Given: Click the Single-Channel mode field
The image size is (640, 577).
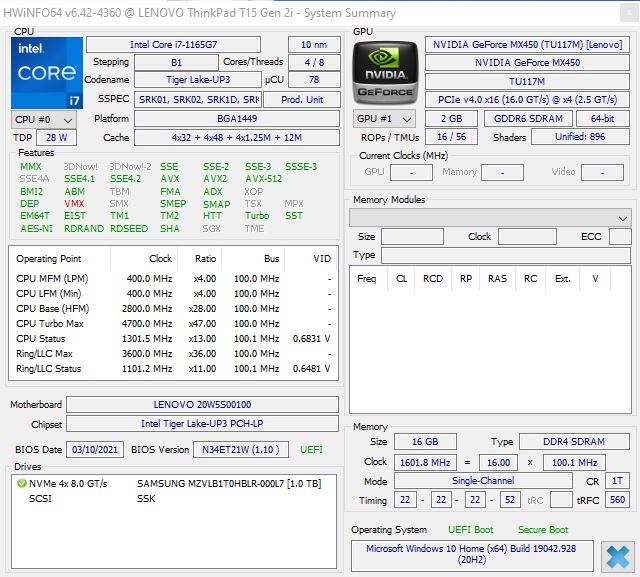Looking at the screenshot, I should [483, 481].
